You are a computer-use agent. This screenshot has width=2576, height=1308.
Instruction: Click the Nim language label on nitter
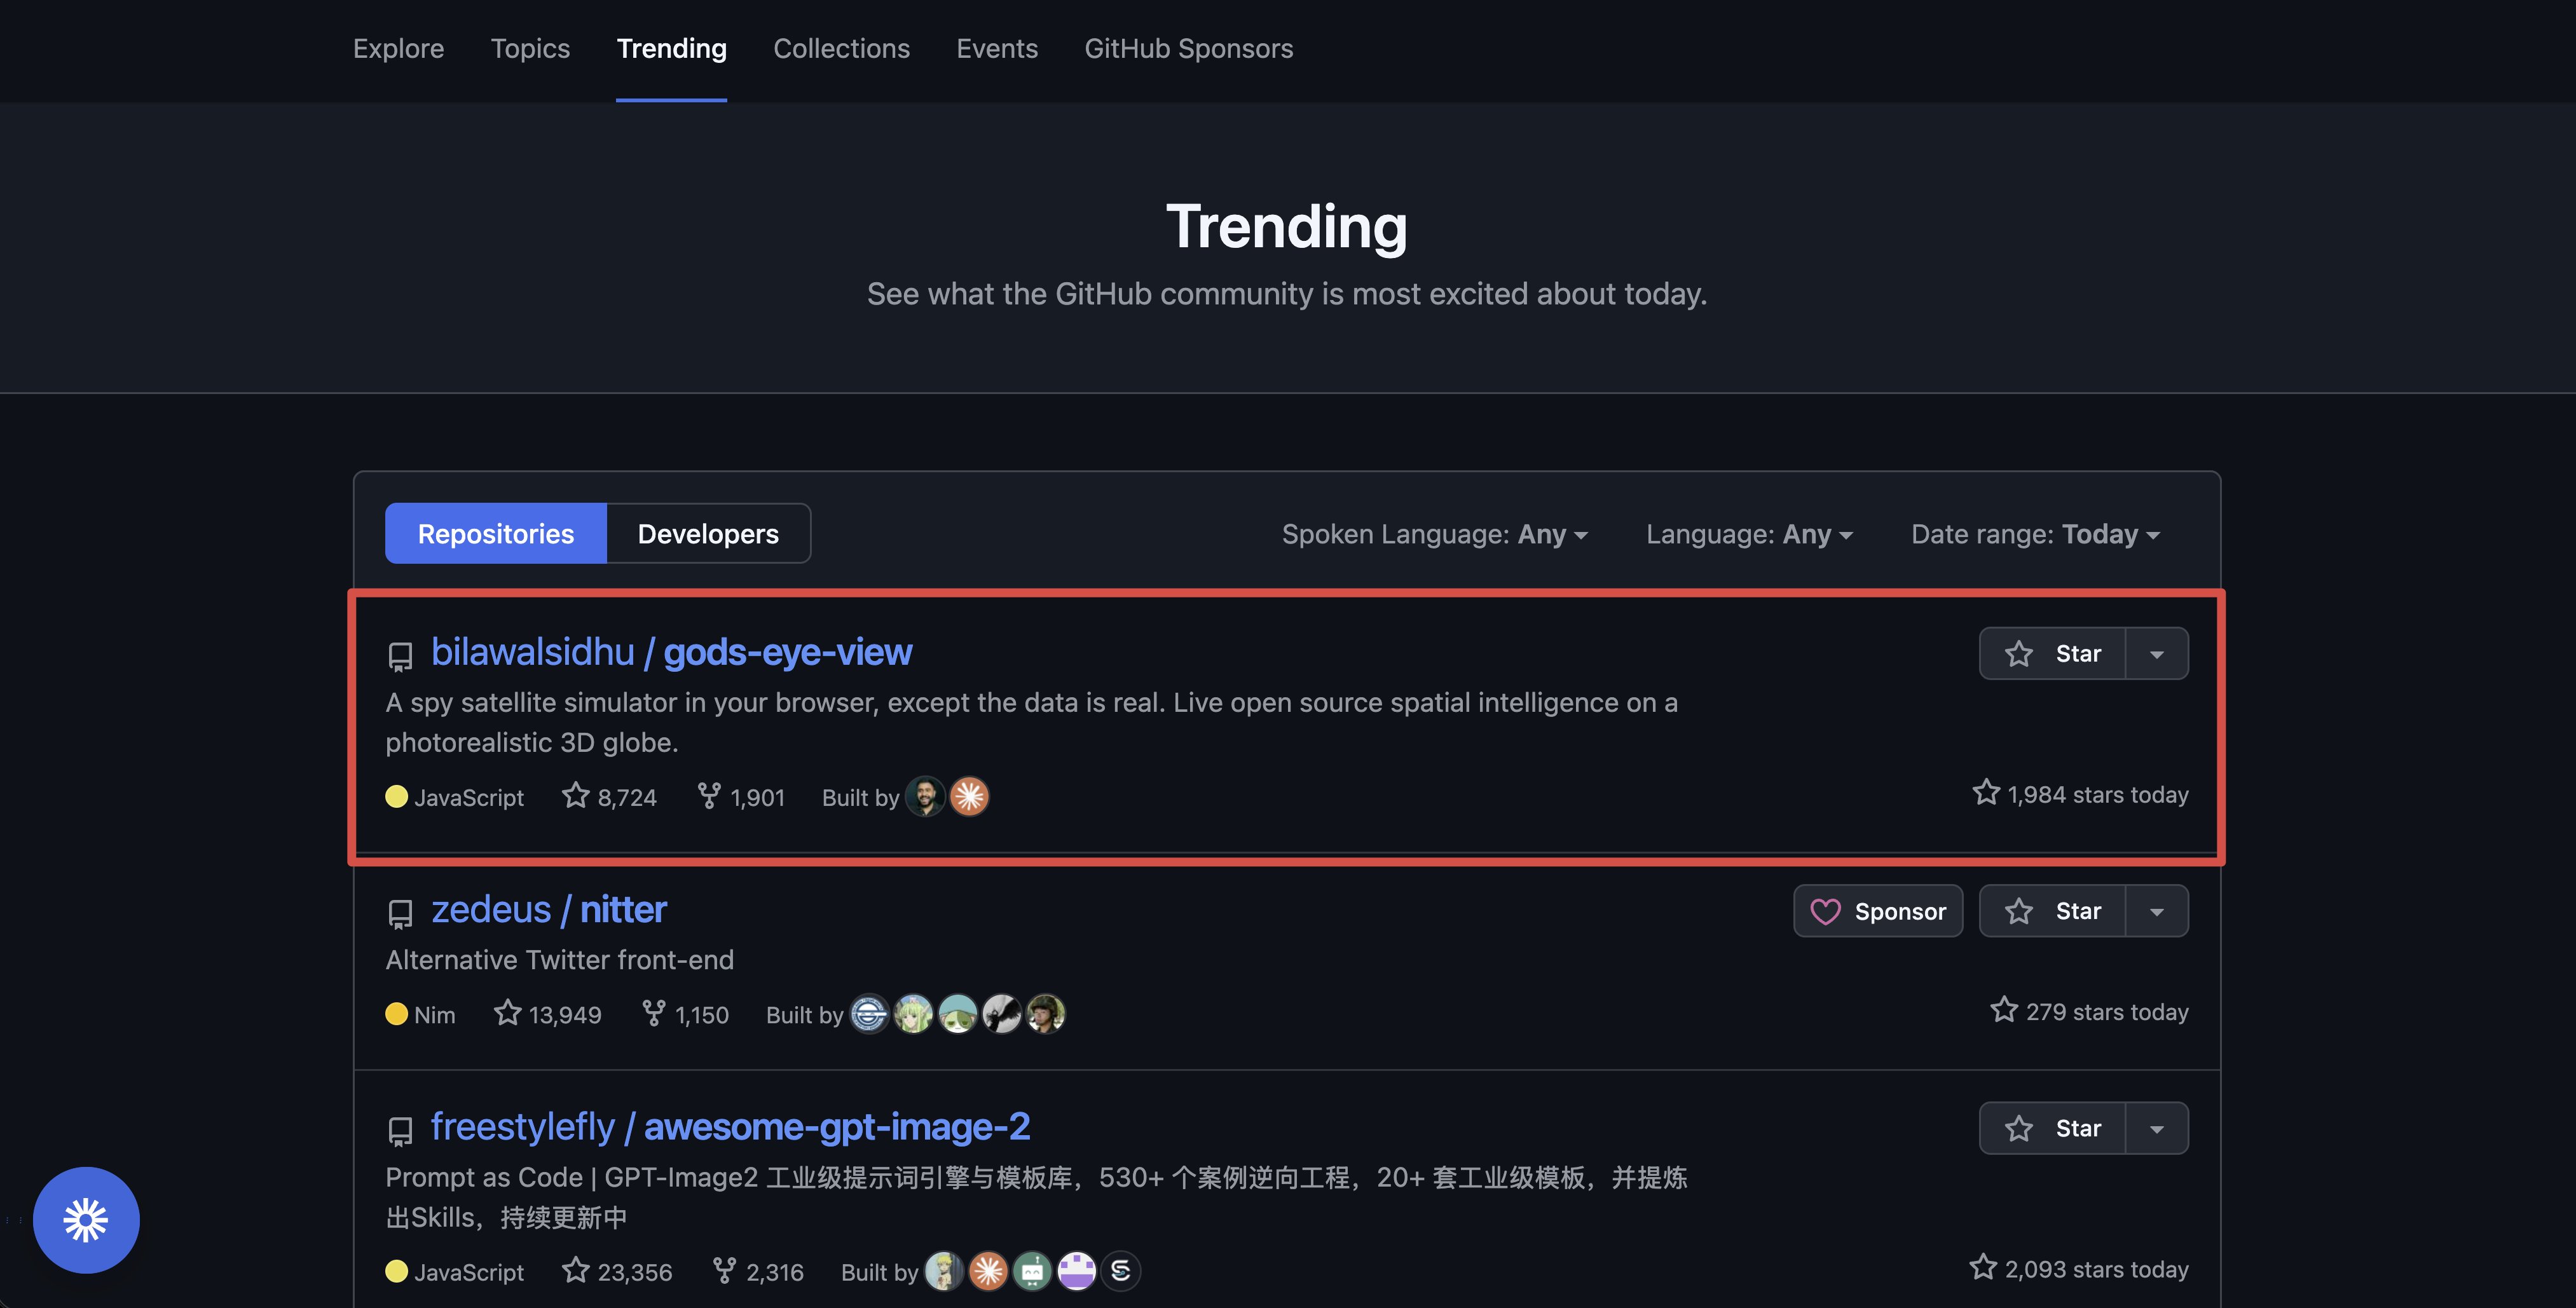(434, 1014)
